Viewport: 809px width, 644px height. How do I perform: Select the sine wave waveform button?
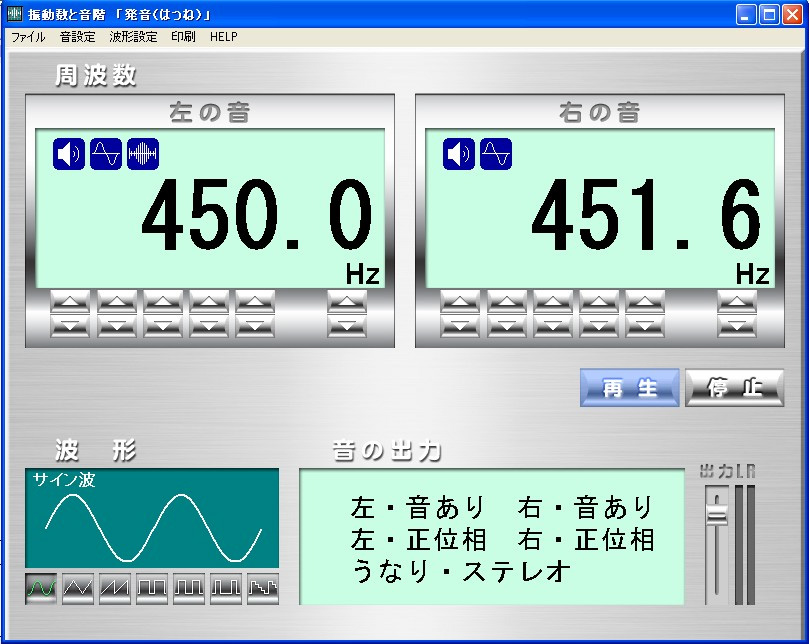pyautogui.click(x=41, y=588)
